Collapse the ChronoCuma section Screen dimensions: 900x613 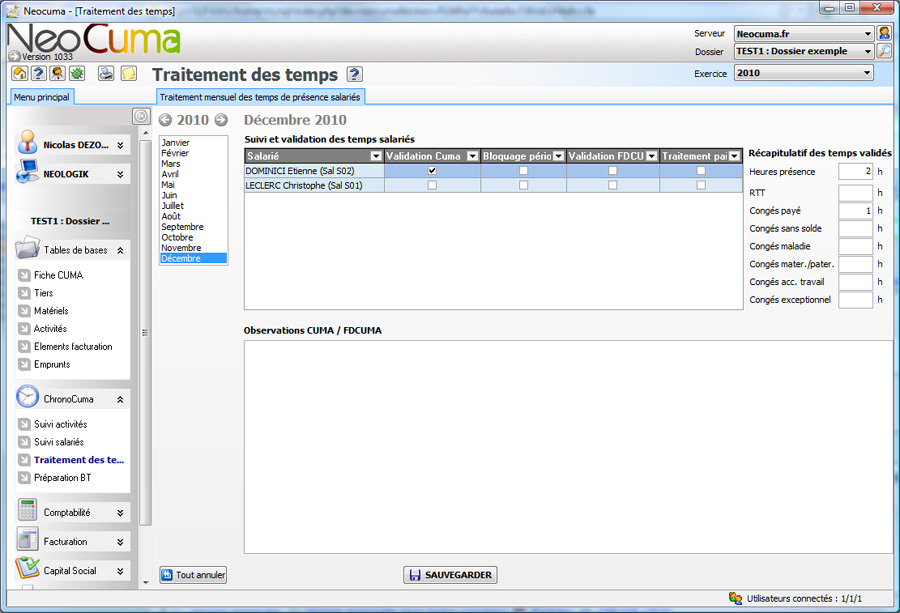[x=120, y=399]
